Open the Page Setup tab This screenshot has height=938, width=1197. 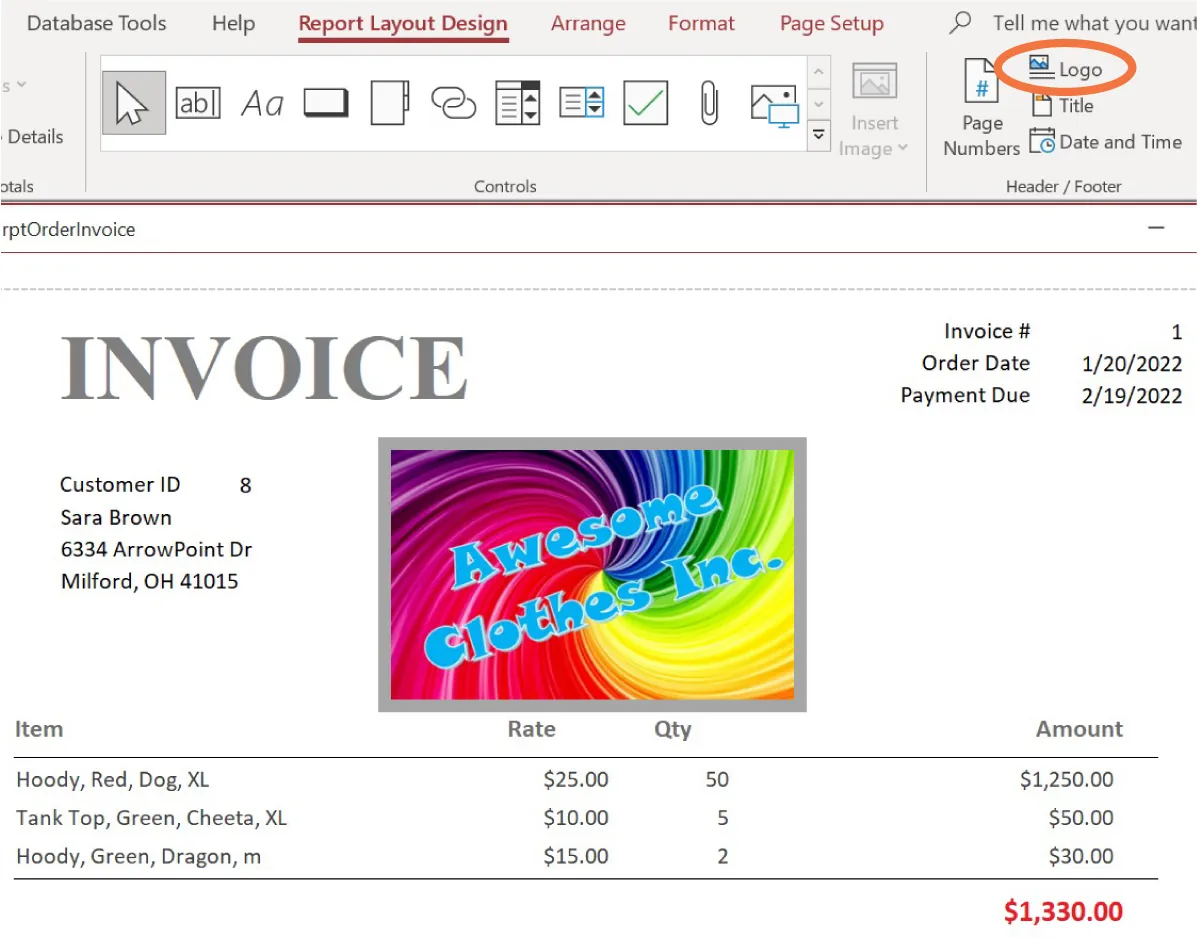831,23
